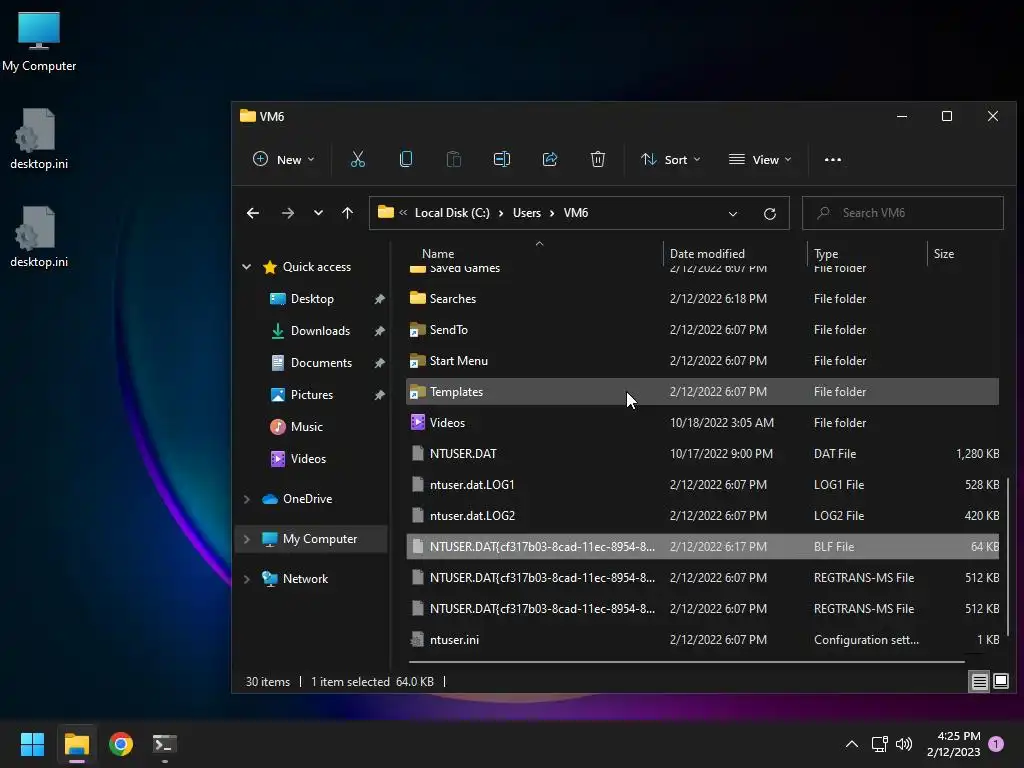Sort by Type column header
This screenshot has width=1024, height=768.
click(x=825, y=253)
